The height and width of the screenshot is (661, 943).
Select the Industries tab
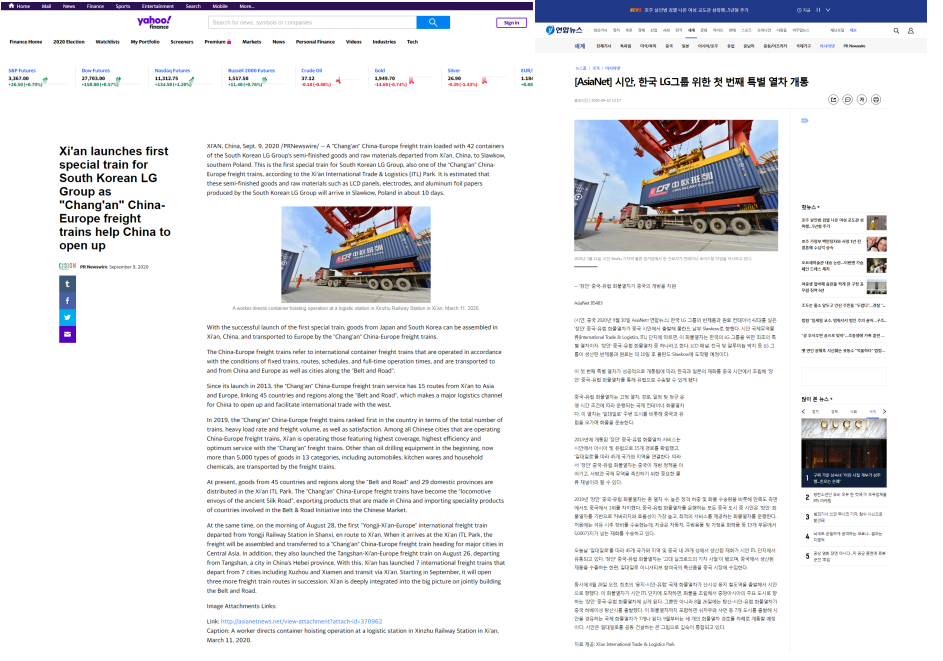(x=384, y=42)
